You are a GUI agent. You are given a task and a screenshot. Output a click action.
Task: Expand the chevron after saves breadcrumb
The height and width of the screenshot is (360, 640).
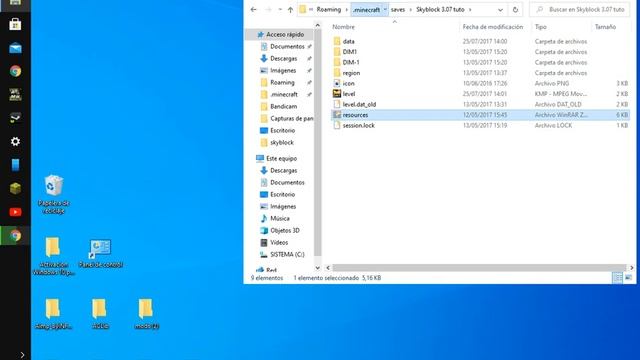point(411,9)
